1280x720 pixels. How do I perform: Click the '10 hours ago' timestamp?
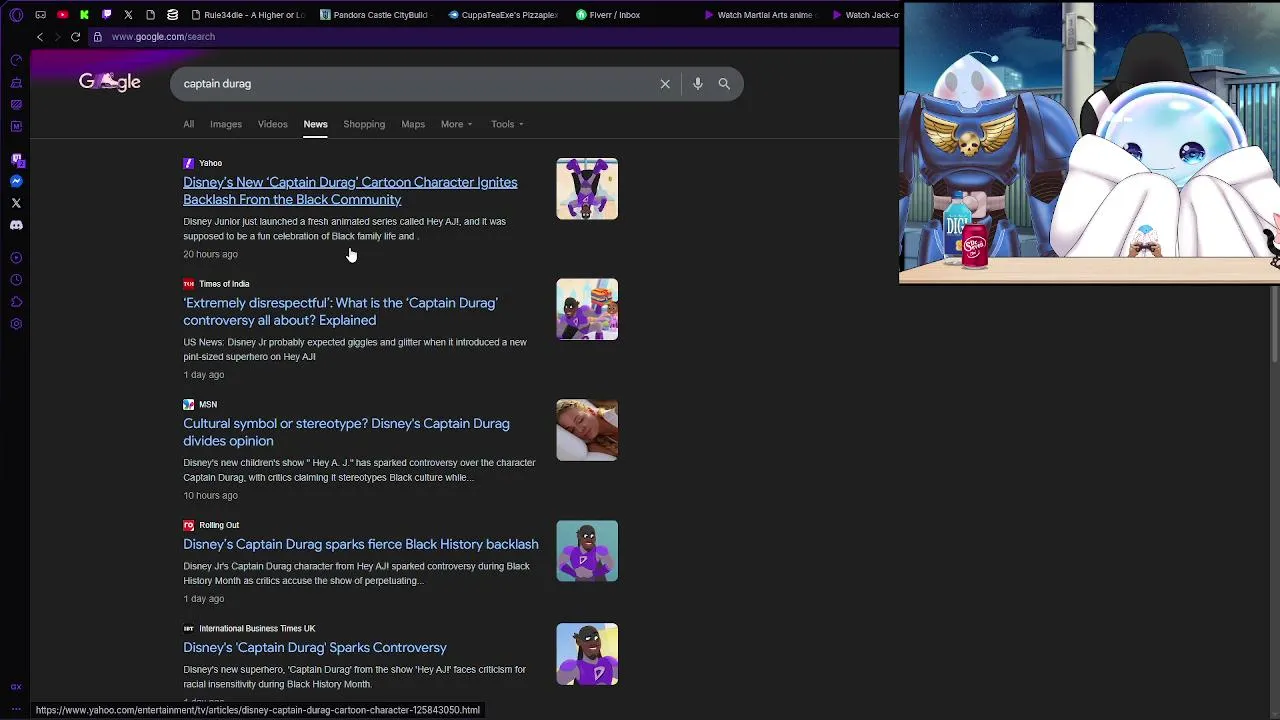tap(210, 496)
